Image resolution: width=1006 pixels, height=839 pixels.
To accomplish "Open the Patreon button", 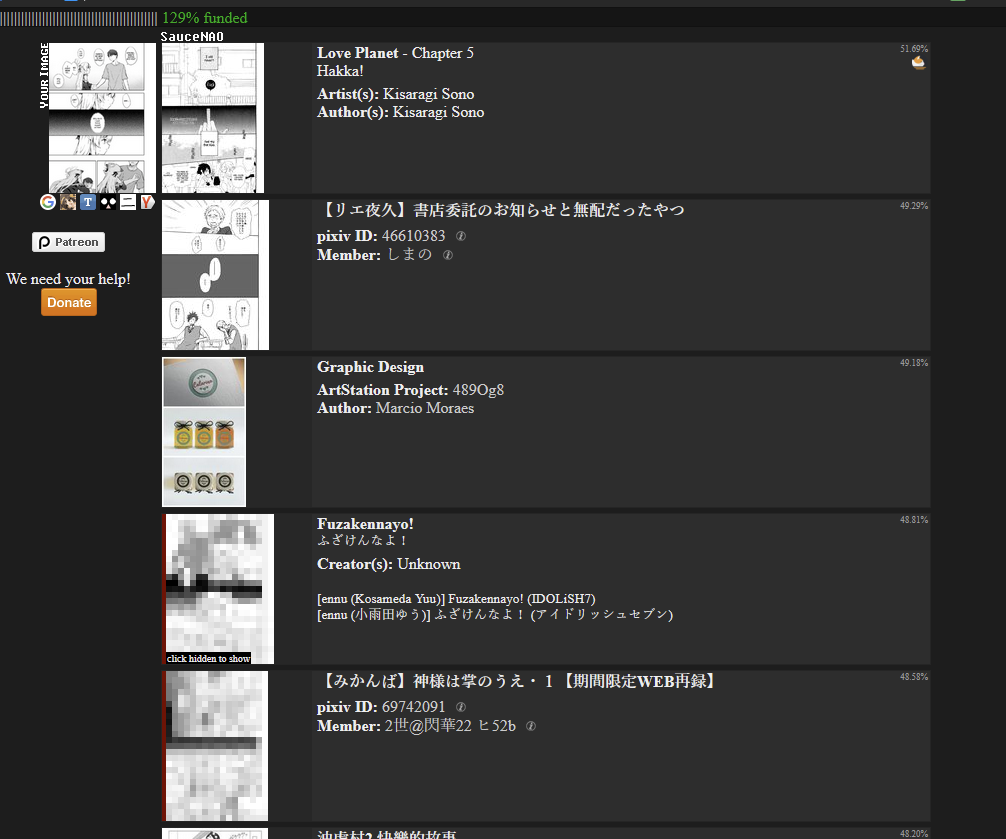I will click(x=69, y=242).
